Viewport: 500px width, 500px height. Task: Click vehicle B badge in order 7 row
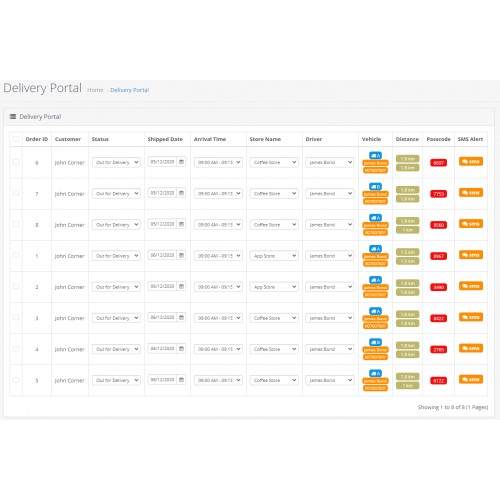coord(375,187)
